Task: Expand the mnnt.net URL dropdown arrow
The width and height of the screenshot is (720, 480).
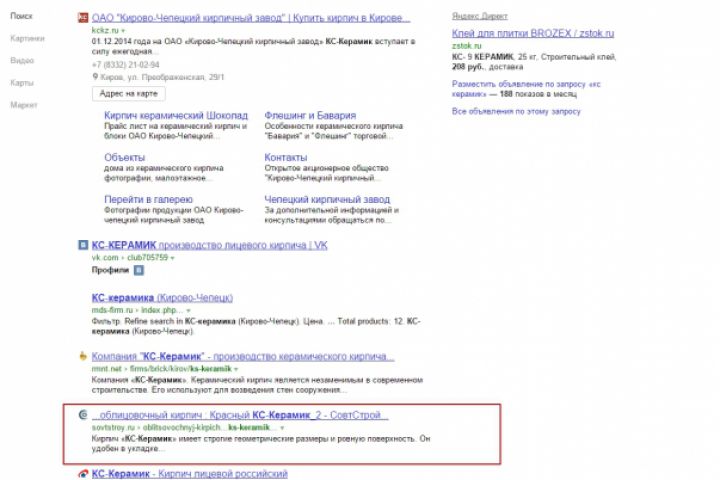Action: tap(236, 369)
